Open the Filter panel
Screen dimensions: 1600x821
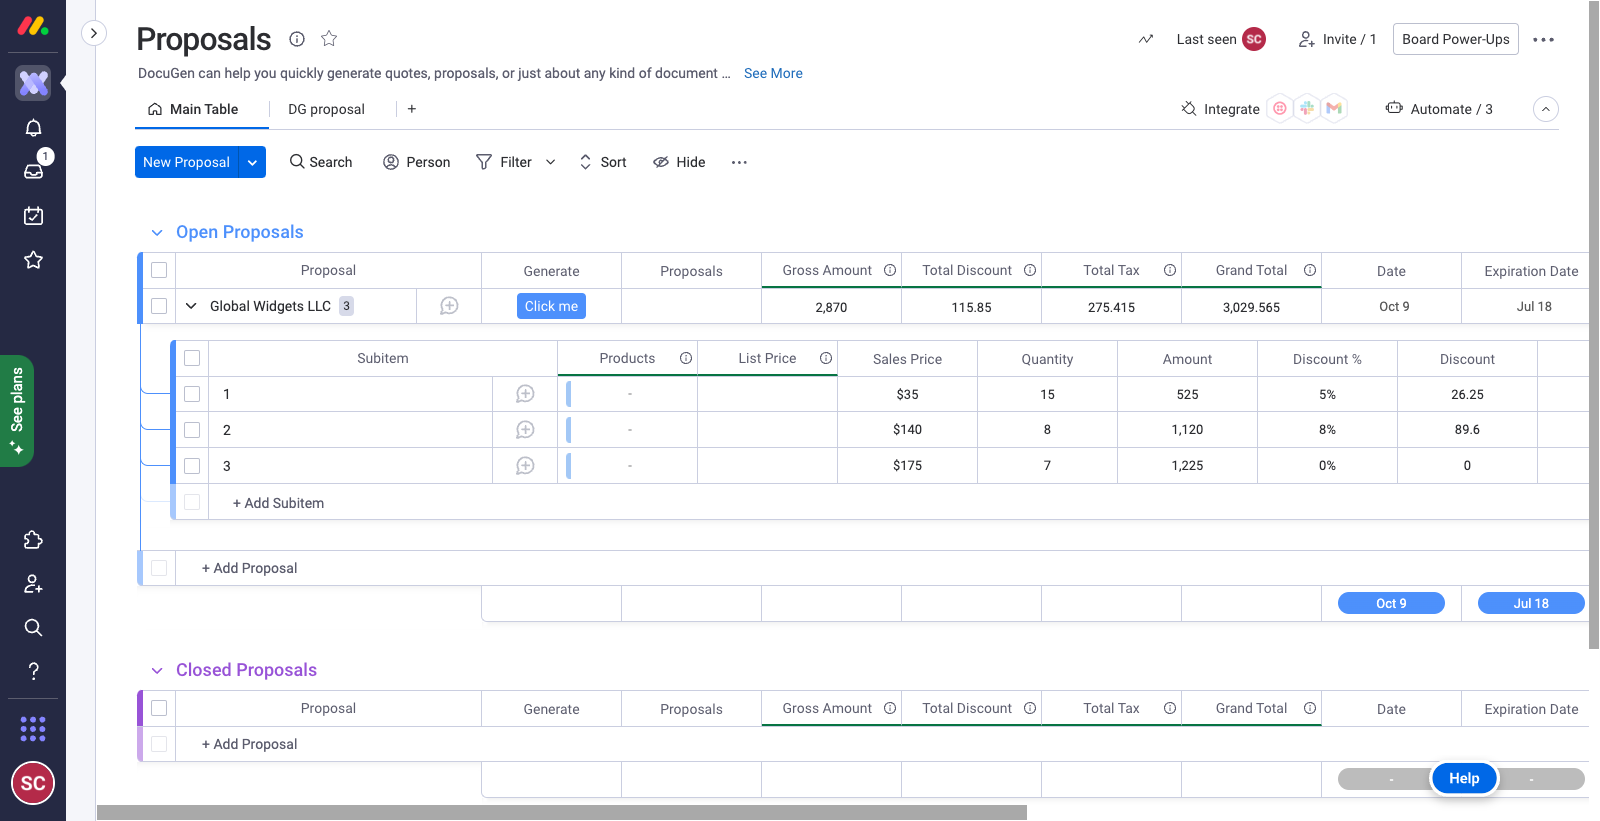coord(504,162)
